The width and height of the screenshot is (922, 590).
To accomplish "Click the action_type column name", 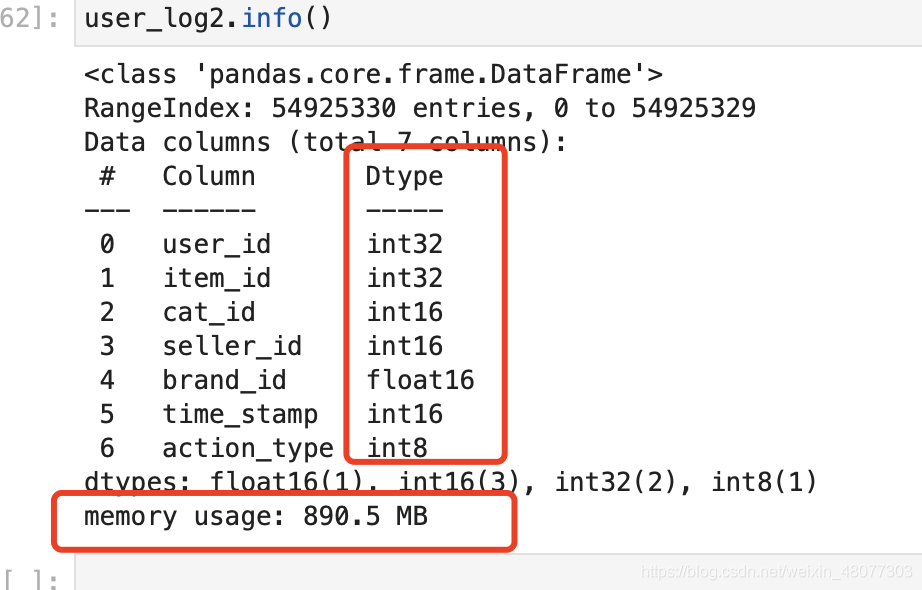I will pos(247,449).
